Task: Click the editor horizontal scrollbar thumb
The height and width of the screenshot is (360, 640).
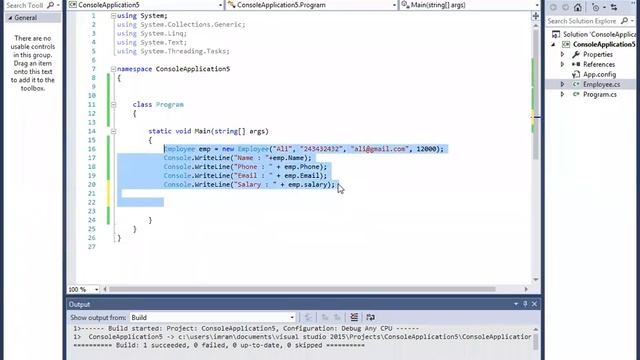Action: pyautogui.click(x=302, y=289)
